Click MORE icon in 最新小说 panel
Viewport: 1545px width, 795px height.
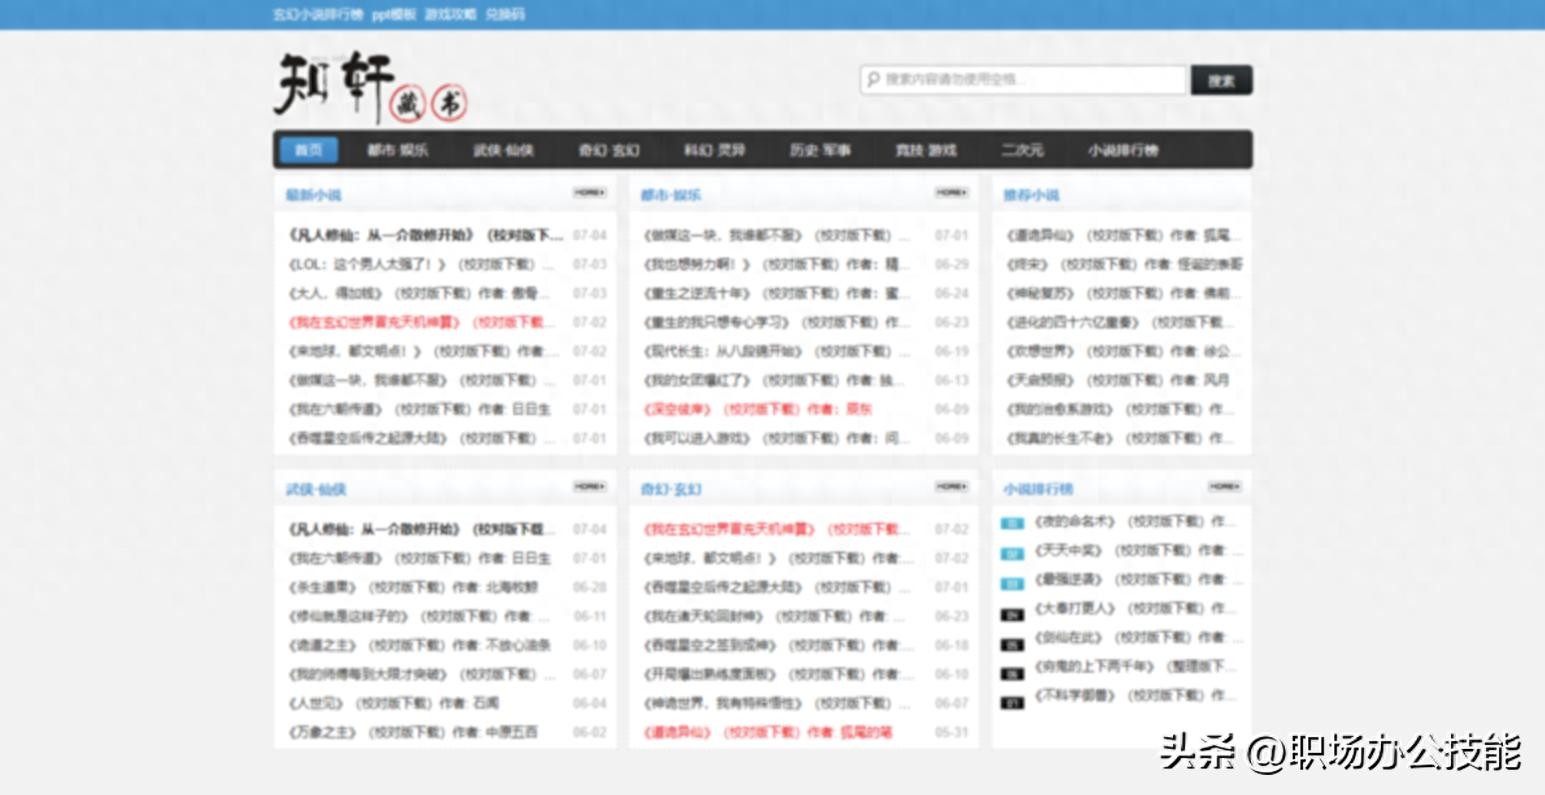pos(589,192)
